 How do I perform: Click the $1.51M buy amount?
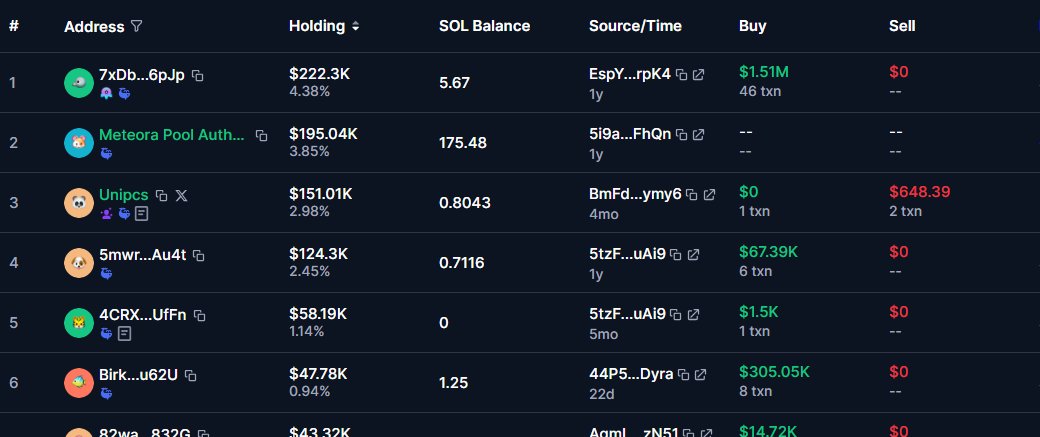click(763, 72)
